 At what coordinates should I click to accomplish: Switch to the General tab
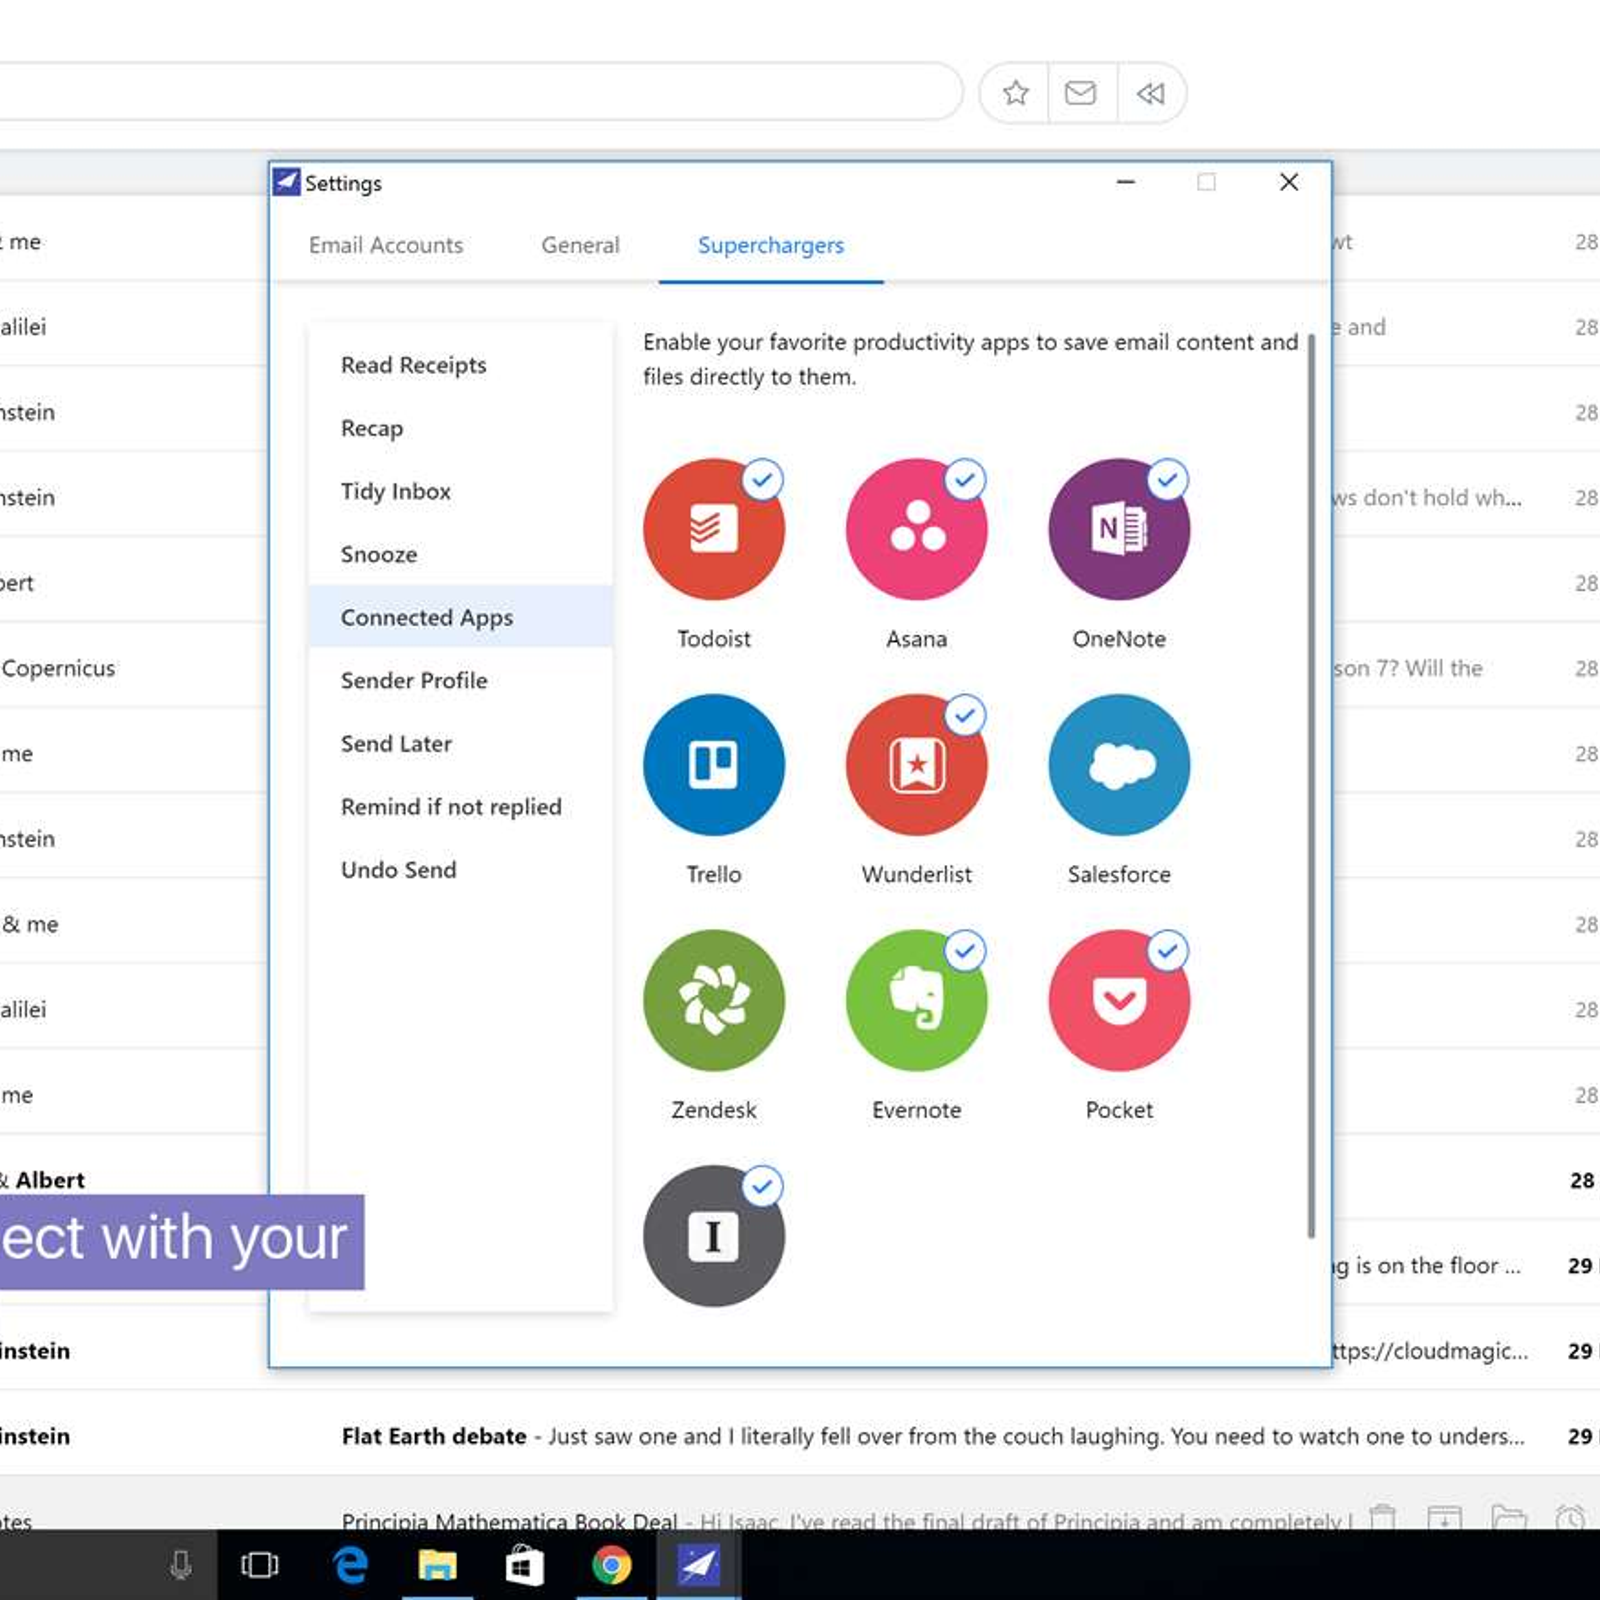(x=580, y=245)
